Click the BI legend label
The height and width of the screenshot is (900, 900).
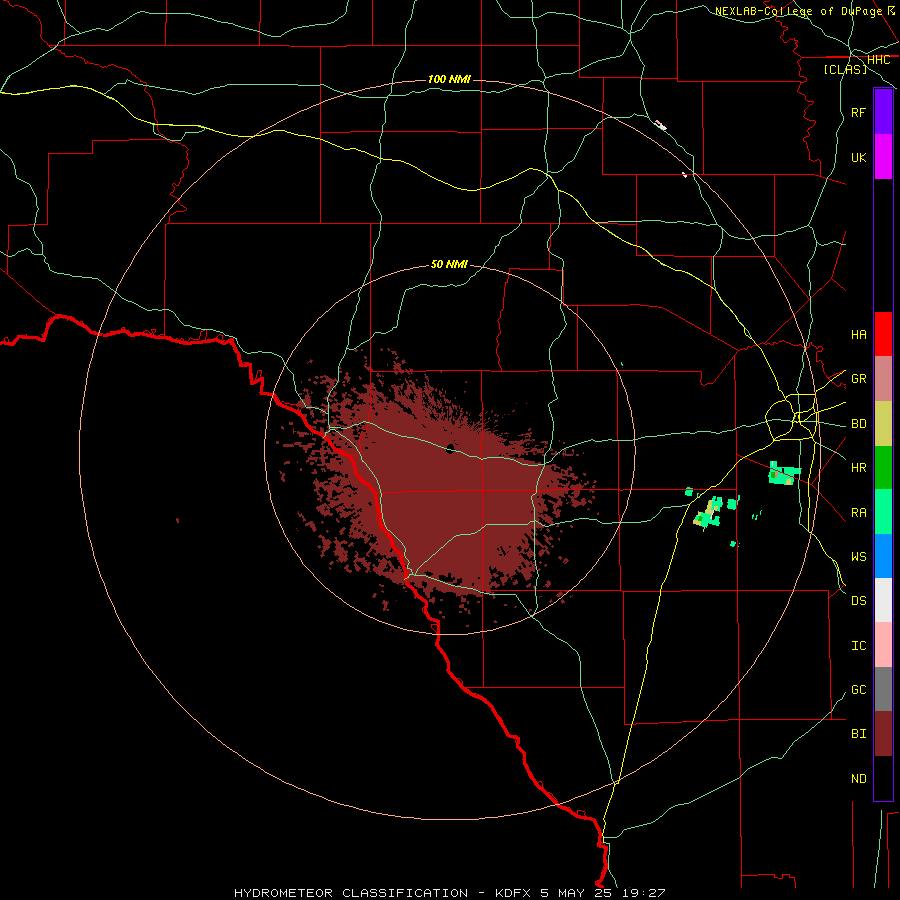point(858,734)
